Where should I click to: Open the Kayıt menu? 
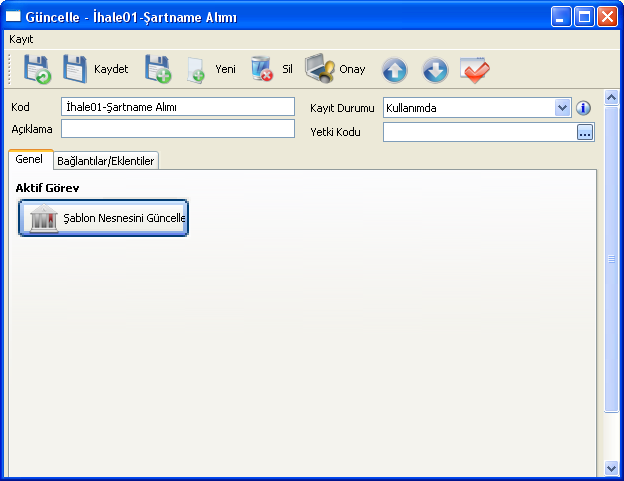tap(21, 39)
